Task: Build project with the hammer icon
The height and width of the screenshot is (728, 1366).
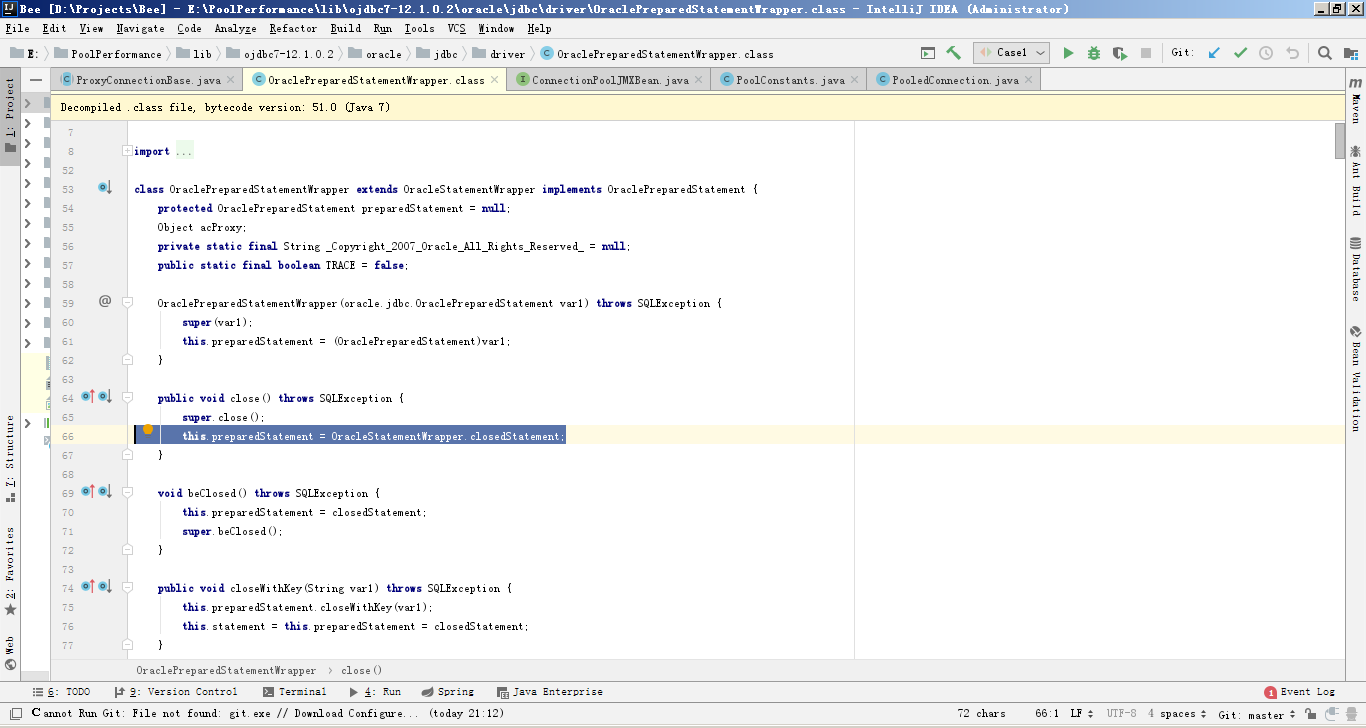Action: (954, 53)
